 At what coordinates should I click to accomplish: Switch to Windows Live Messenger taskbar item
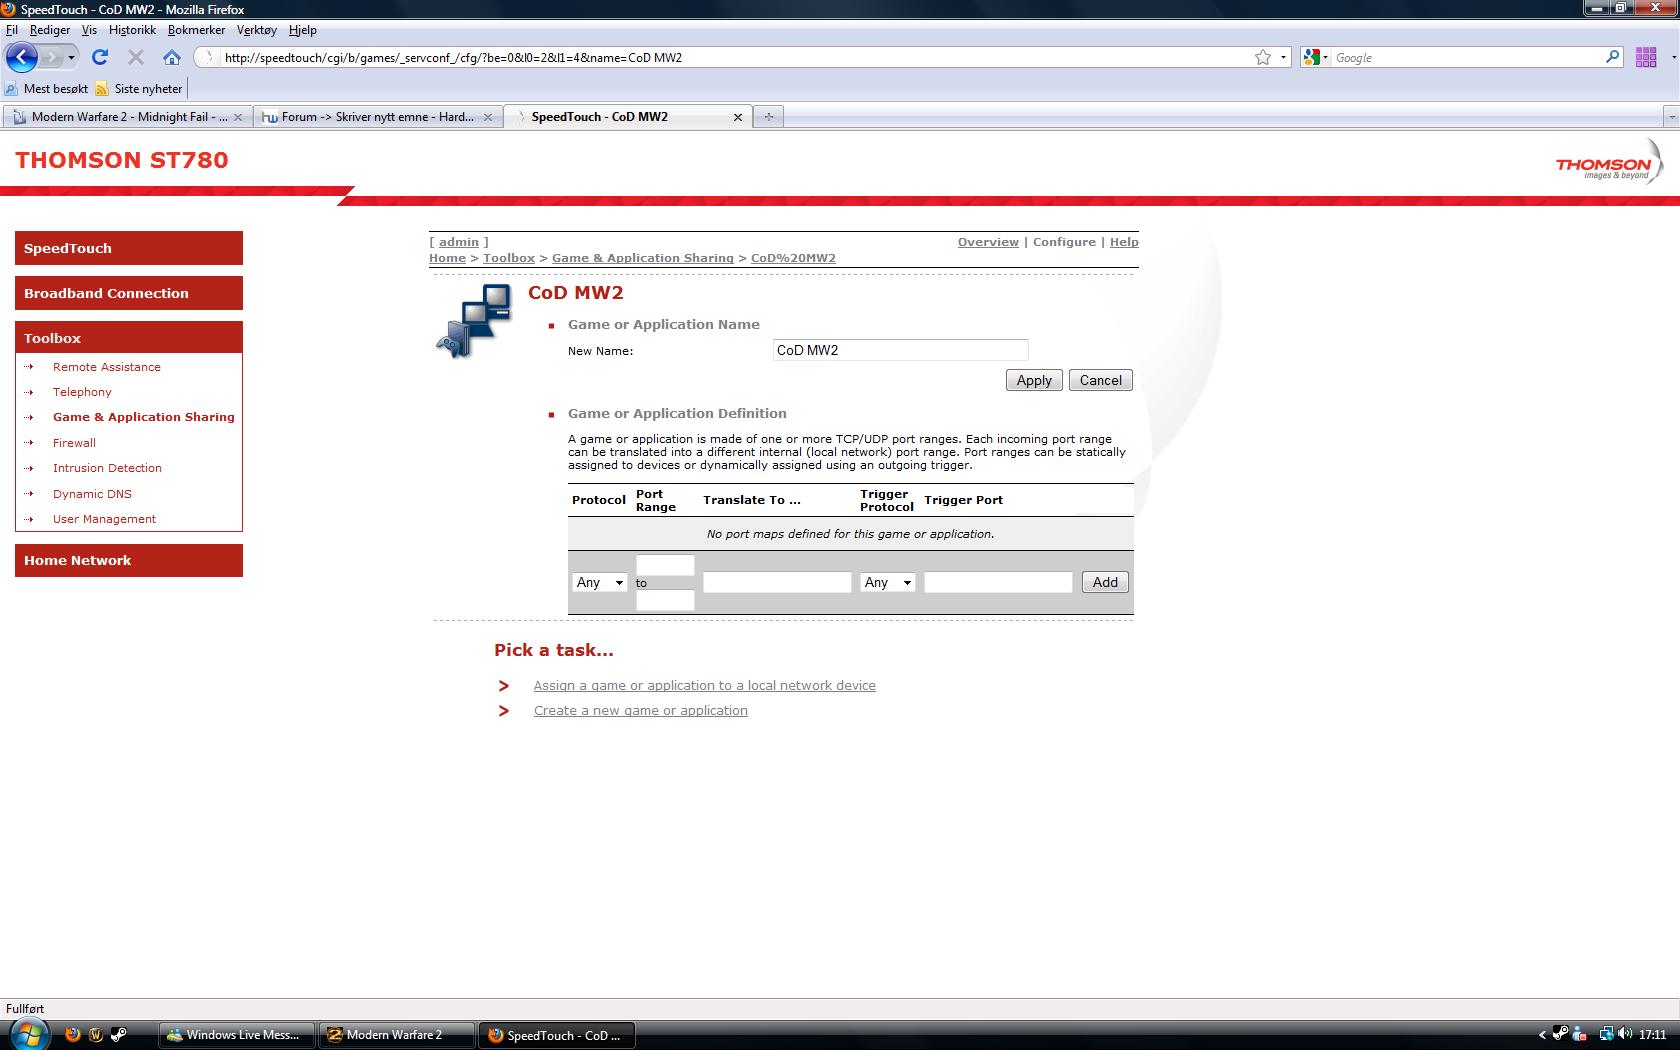238,1035
